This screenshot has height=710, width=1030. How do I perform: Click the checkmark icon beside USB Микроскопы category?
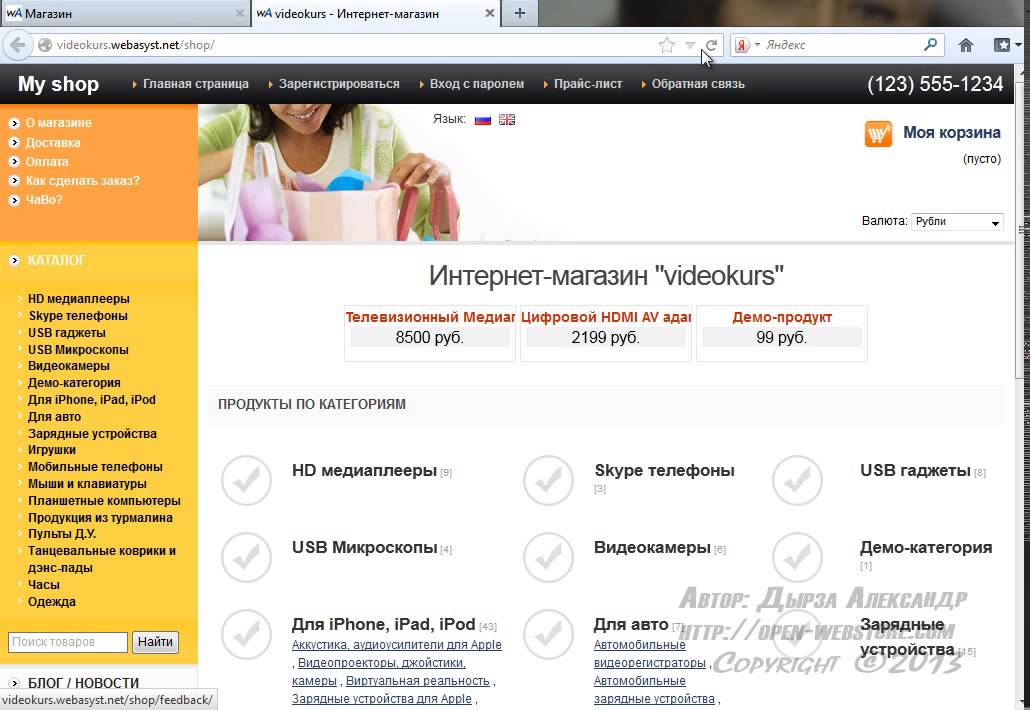click(246, 558)
